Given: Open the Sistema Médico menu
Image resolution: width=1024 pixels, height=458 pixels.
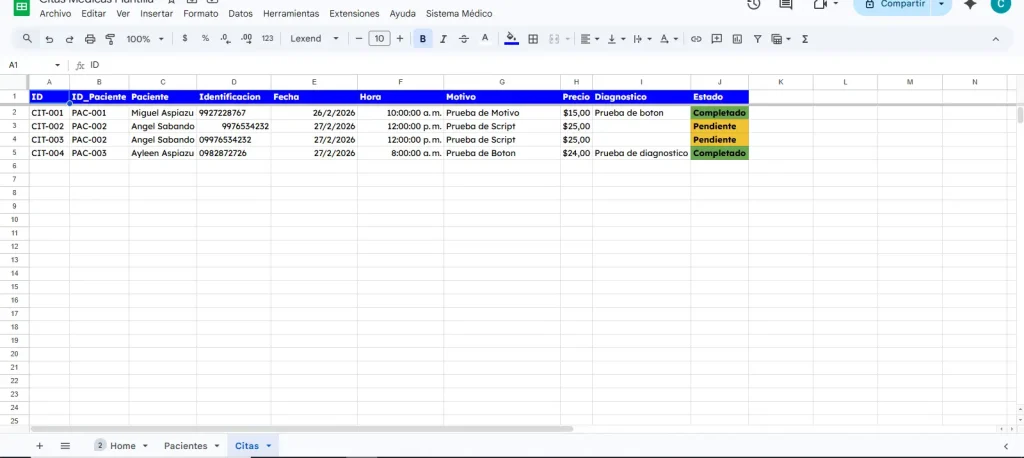Looking at the screenshot, I should pyautogui.click(x=459, y=13).
